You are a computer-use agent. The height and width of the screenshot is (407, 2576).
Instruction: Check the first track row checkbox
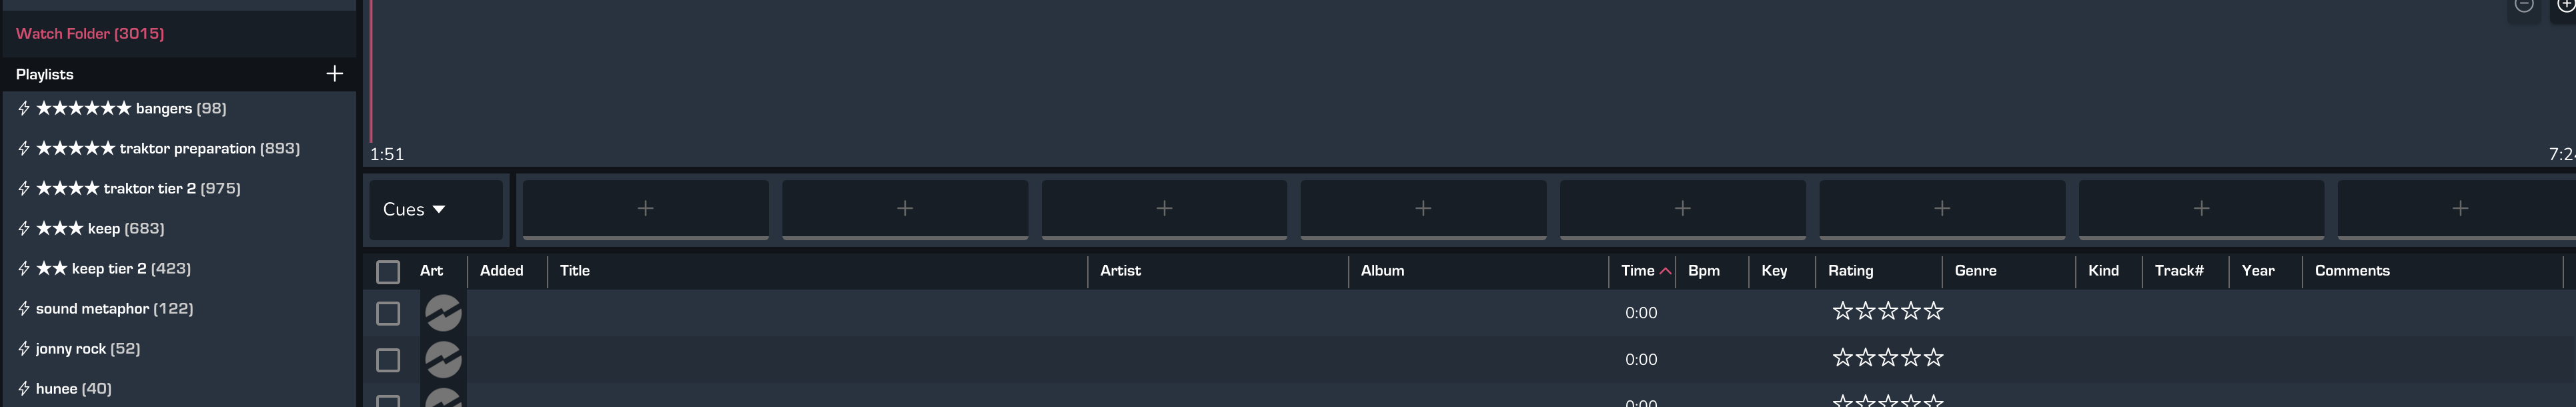[x=388, y=313]
